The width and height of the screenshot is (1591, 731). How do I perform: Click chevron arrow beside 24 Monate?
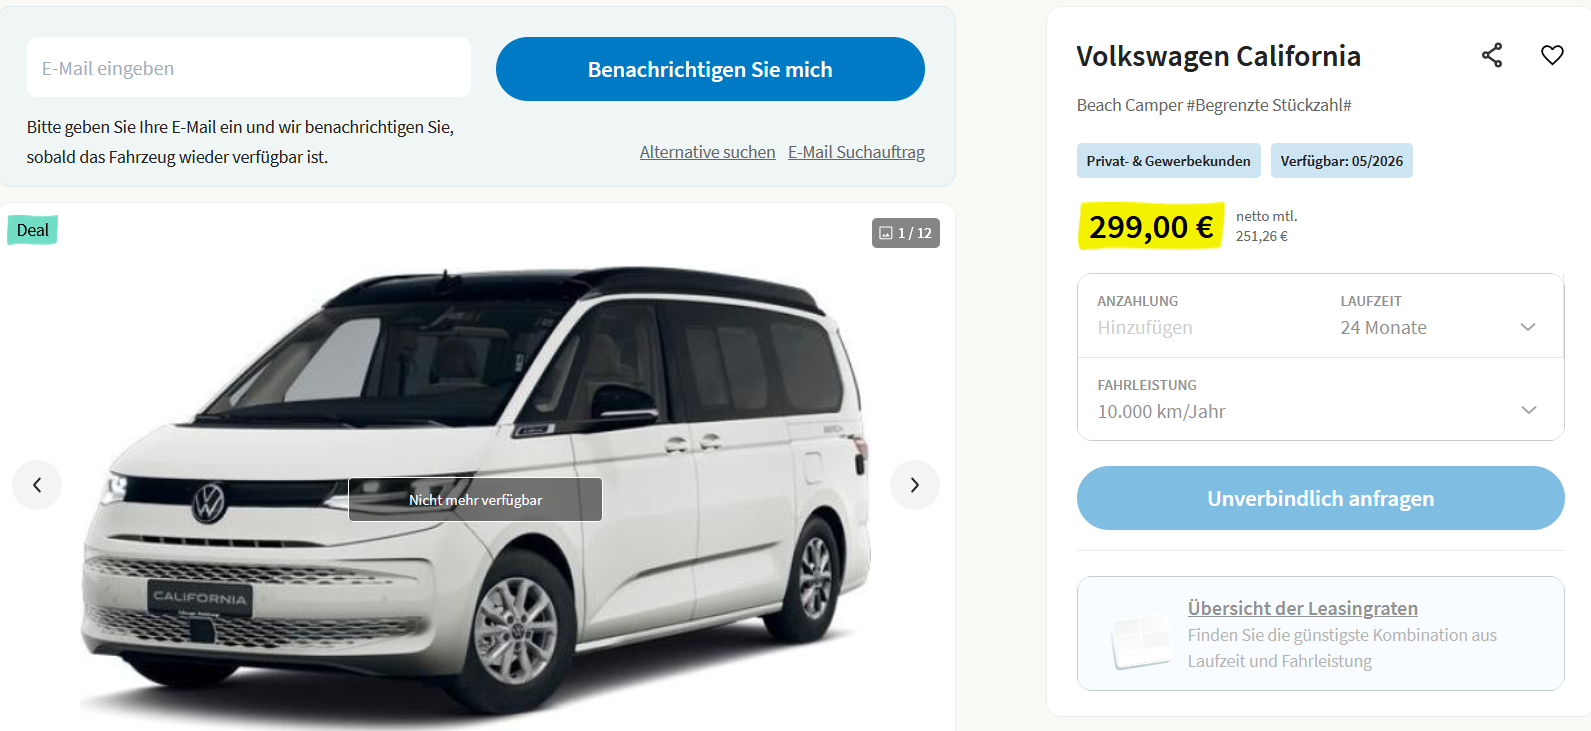tap(1528, 327)
